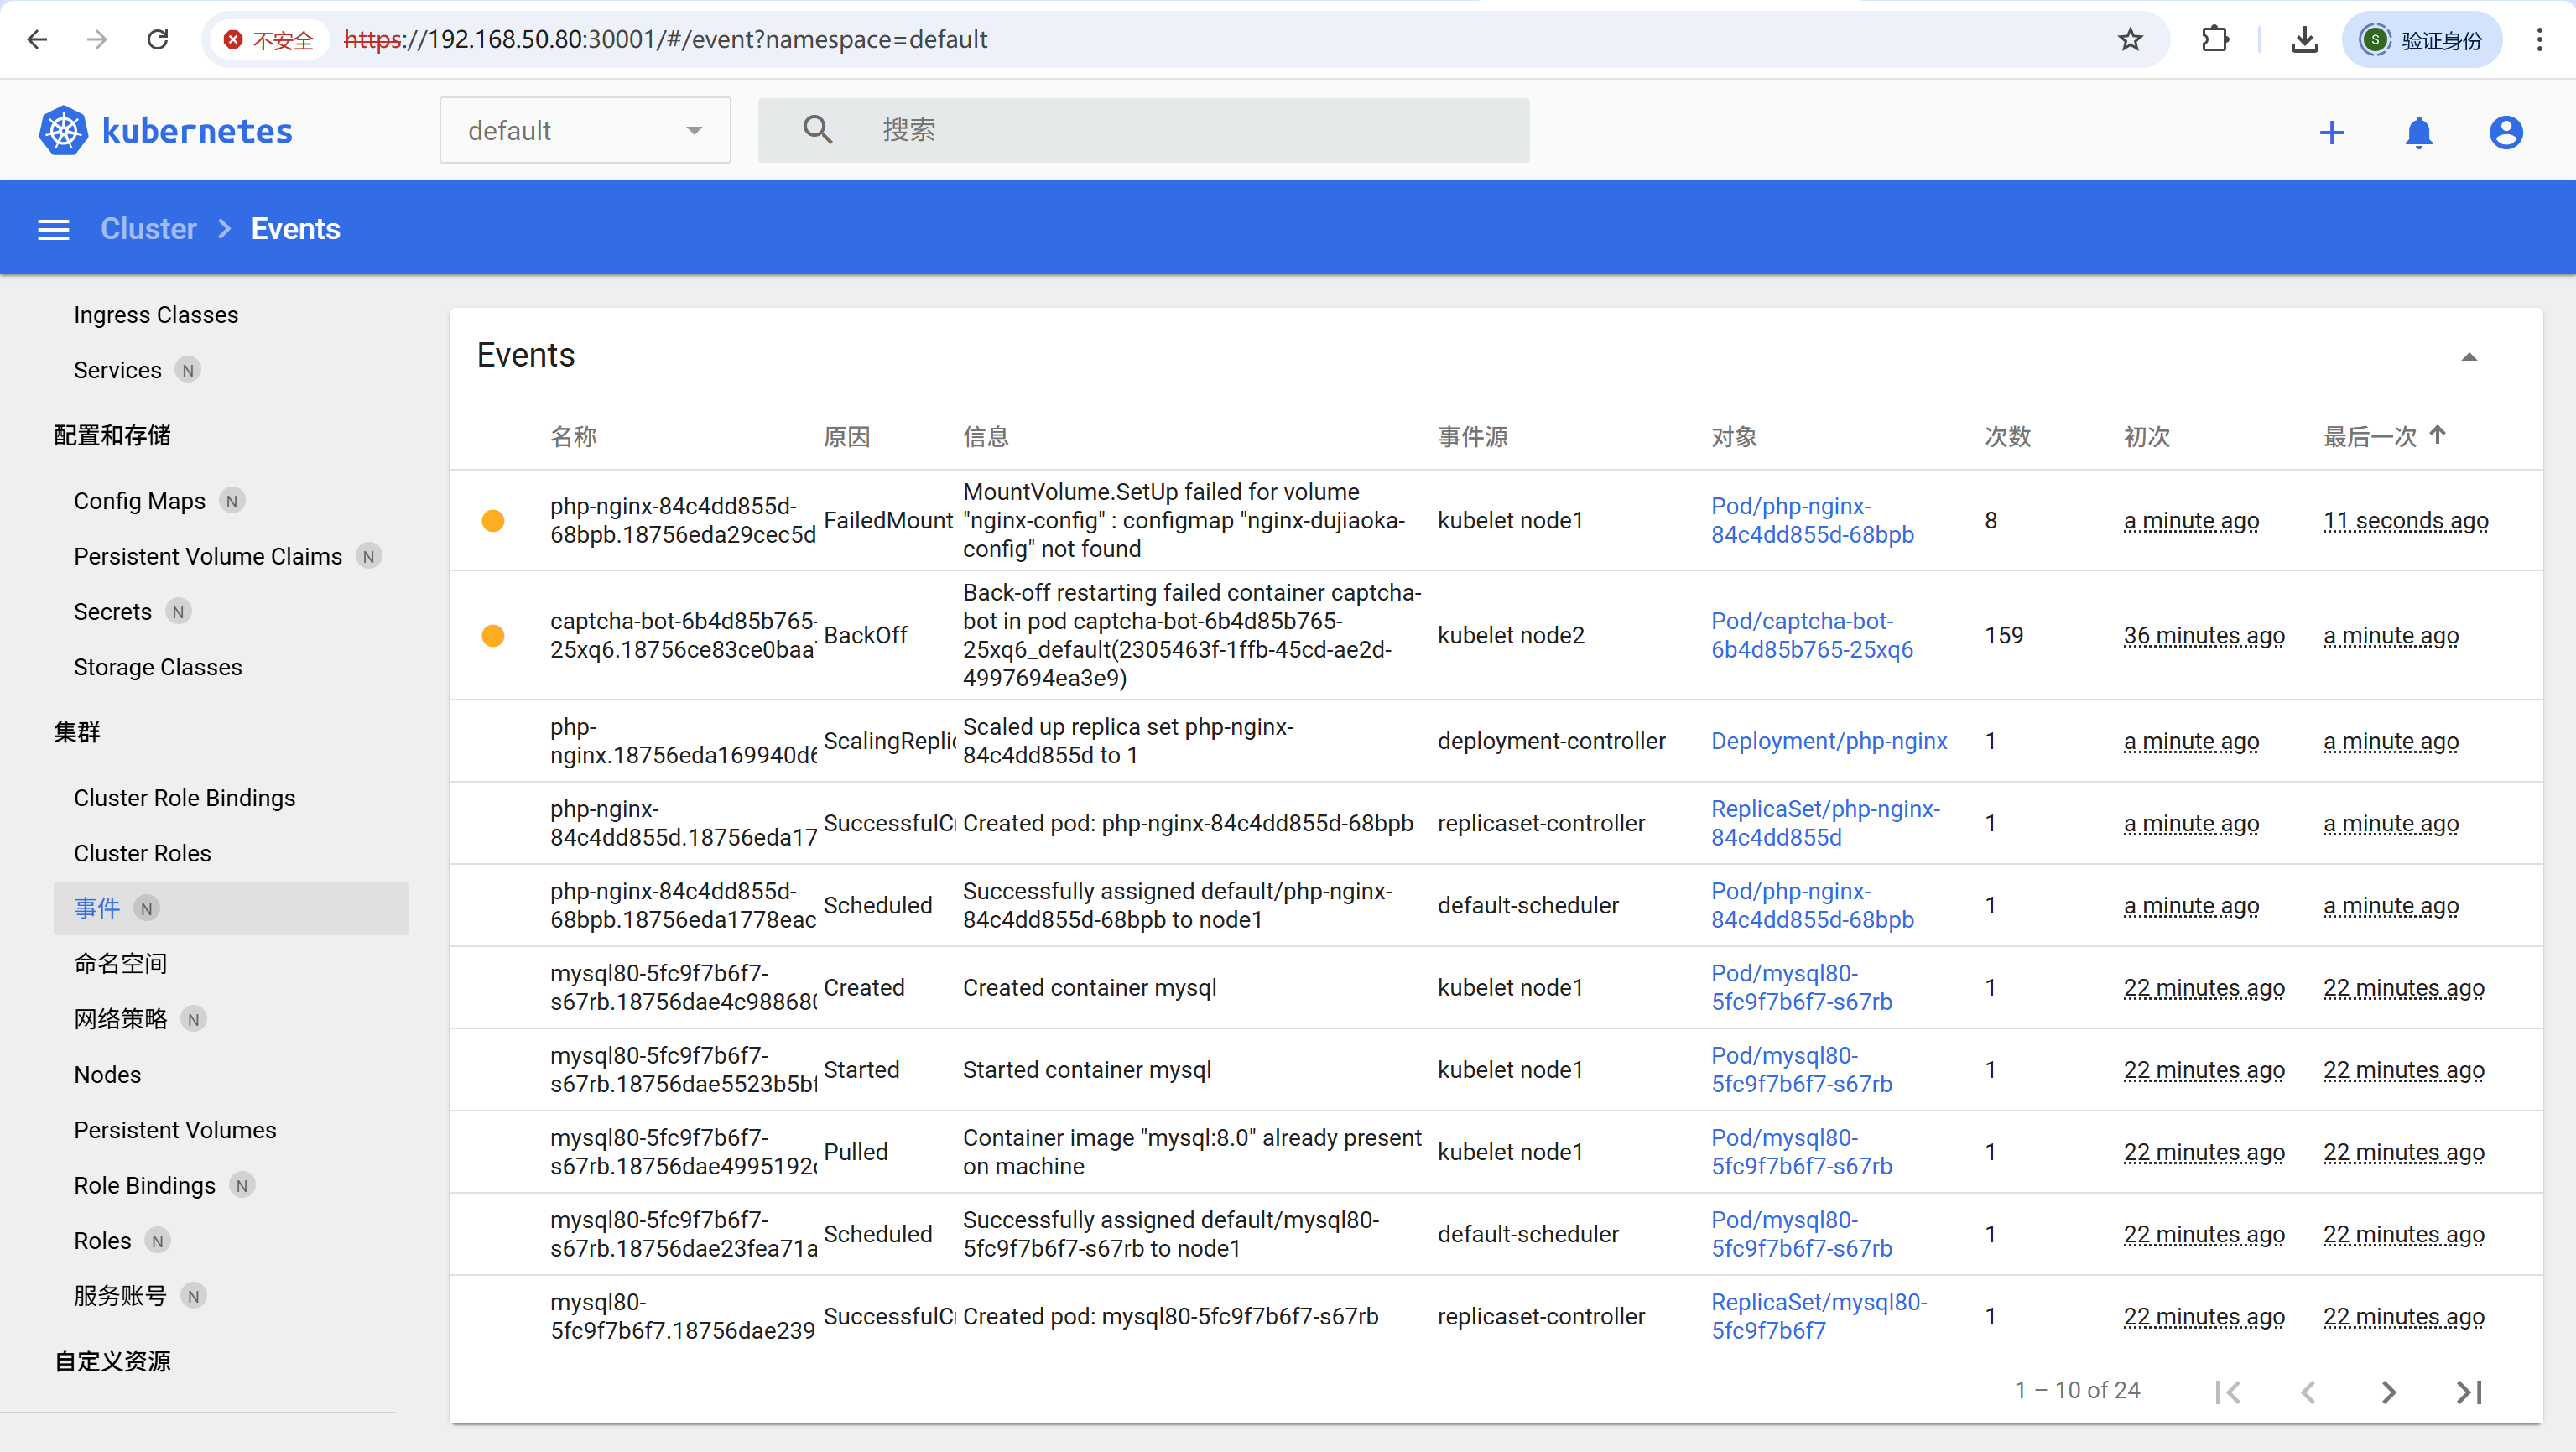Open Deployment/php-nginx link

pyautogui.click(x=1828, y=741)
